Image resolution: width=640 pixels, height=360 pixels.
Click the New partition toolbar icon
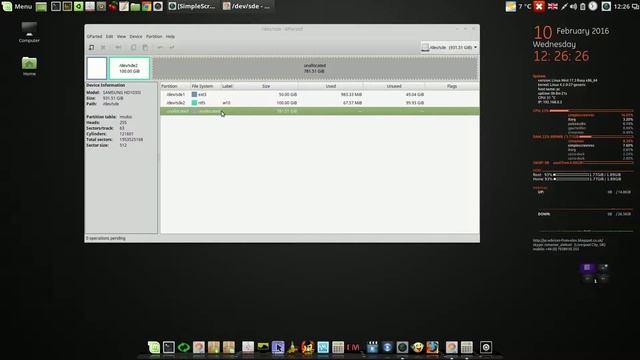pyautogui.click(x=91, y=47)
